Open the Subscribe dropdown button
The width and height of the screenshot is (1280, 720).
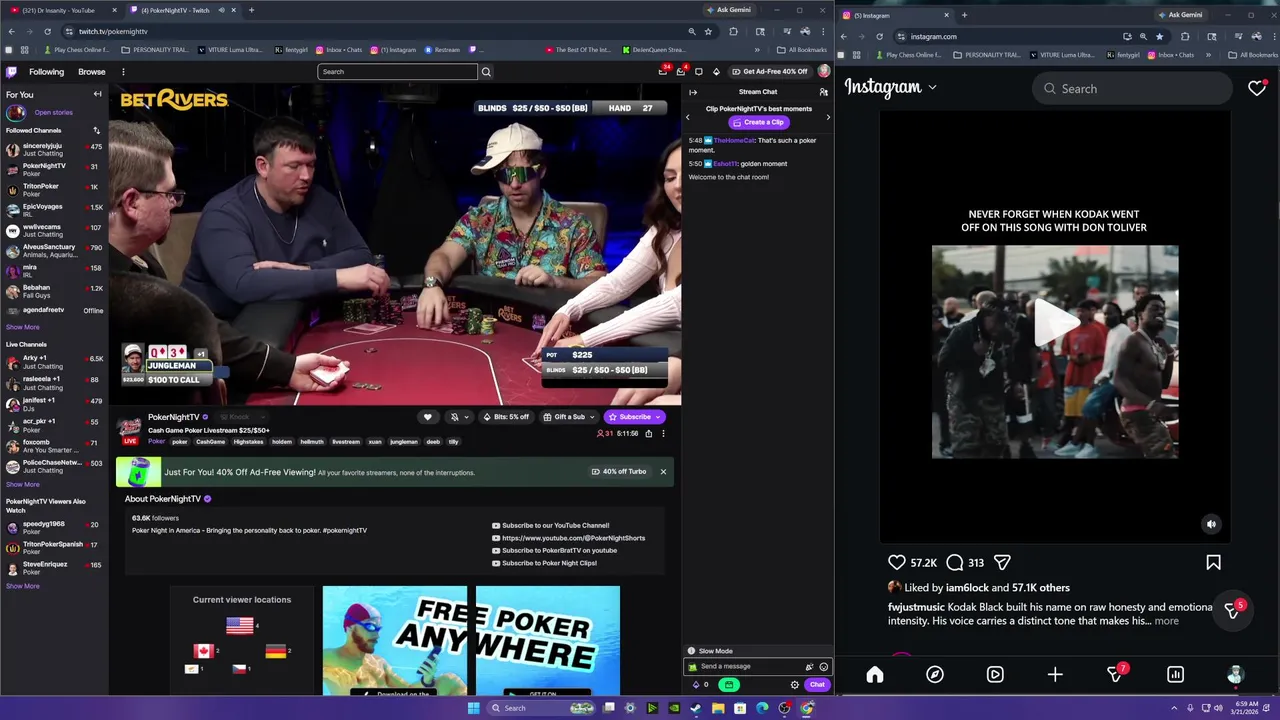pyautogui.click(x=634, y=417)
